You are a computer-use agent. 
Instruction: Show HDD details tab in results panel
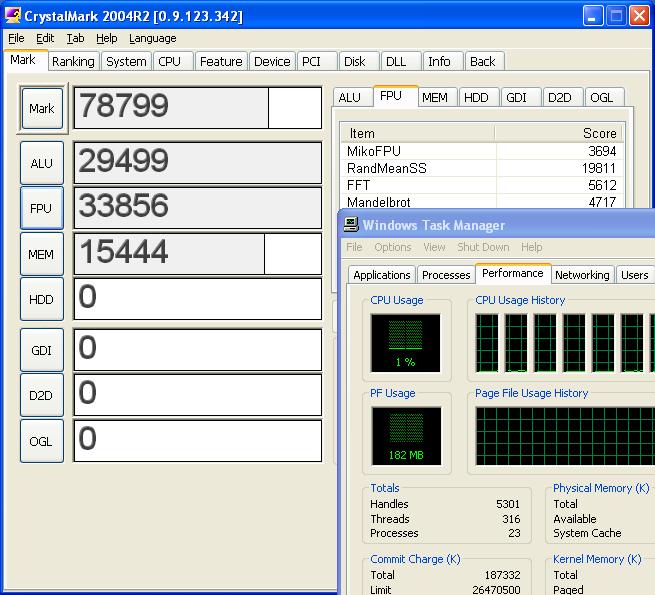point(479,97)
